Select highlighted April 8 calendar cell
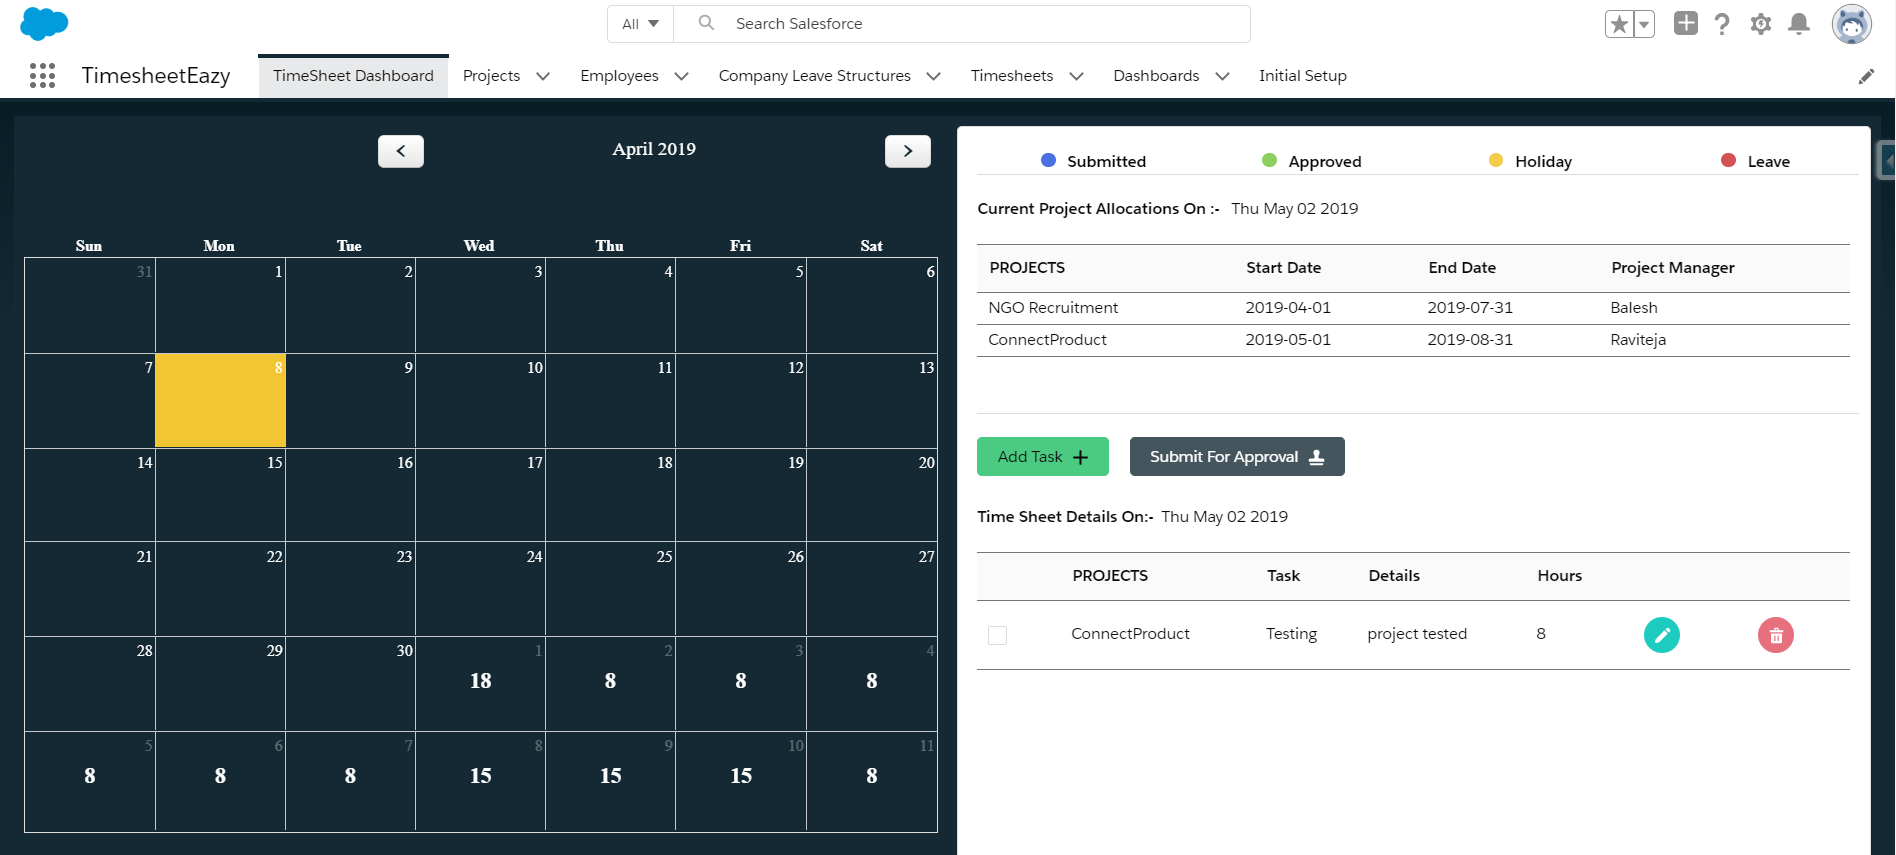 (220, 400)
